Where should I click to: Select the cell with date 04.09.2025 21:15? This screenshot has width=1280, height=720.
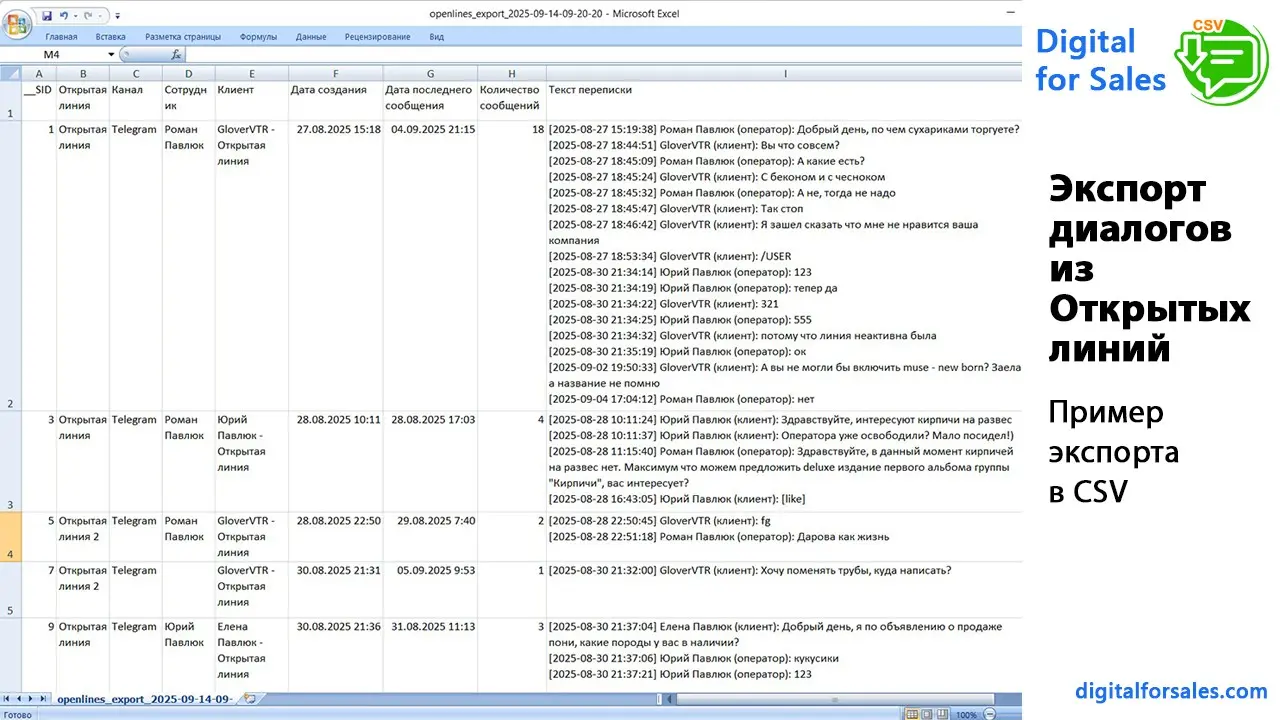coord(430,265)
